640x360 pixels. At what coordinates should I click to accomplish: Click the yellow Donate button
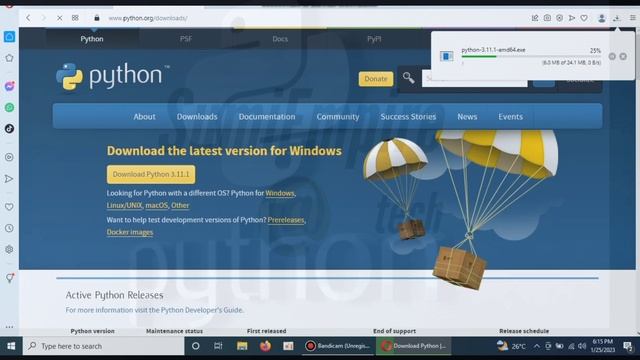point(376,79)
